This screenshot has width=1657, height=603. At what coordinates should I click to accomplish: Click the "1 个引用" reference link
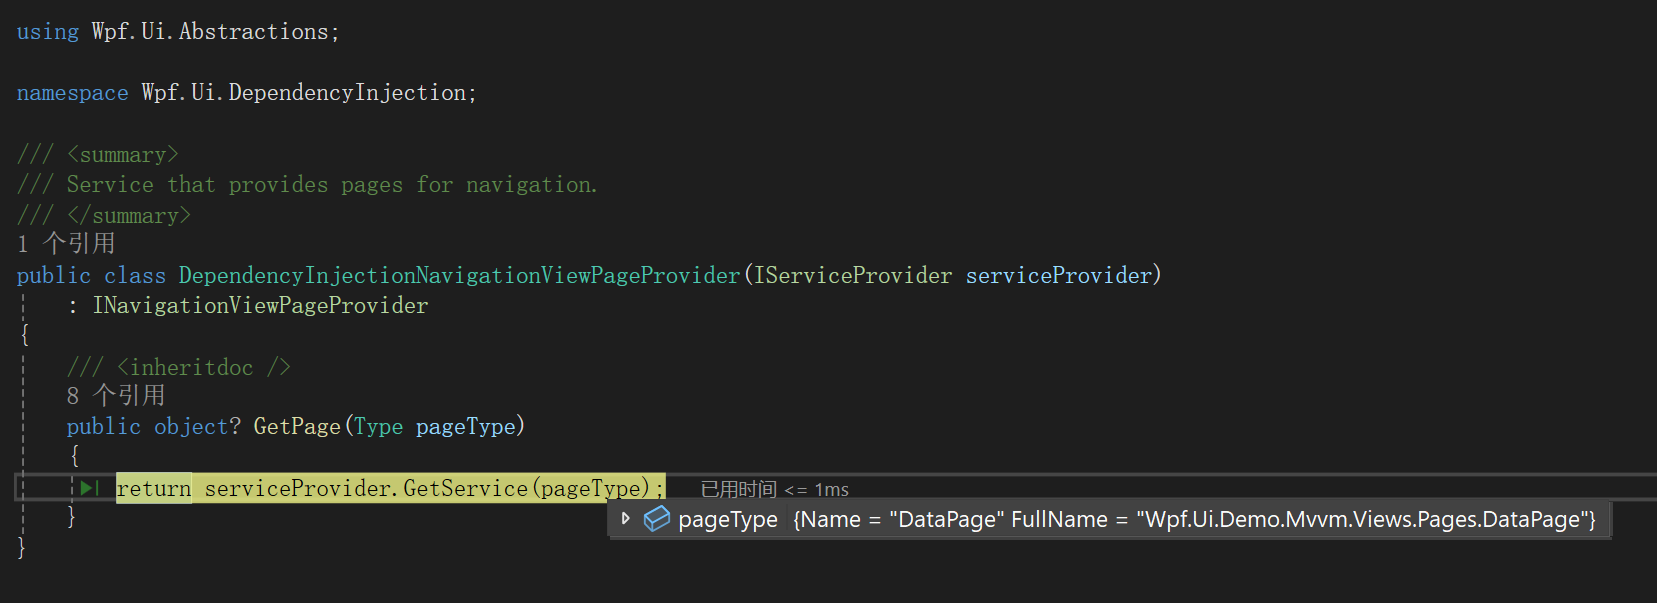[66, 243]
